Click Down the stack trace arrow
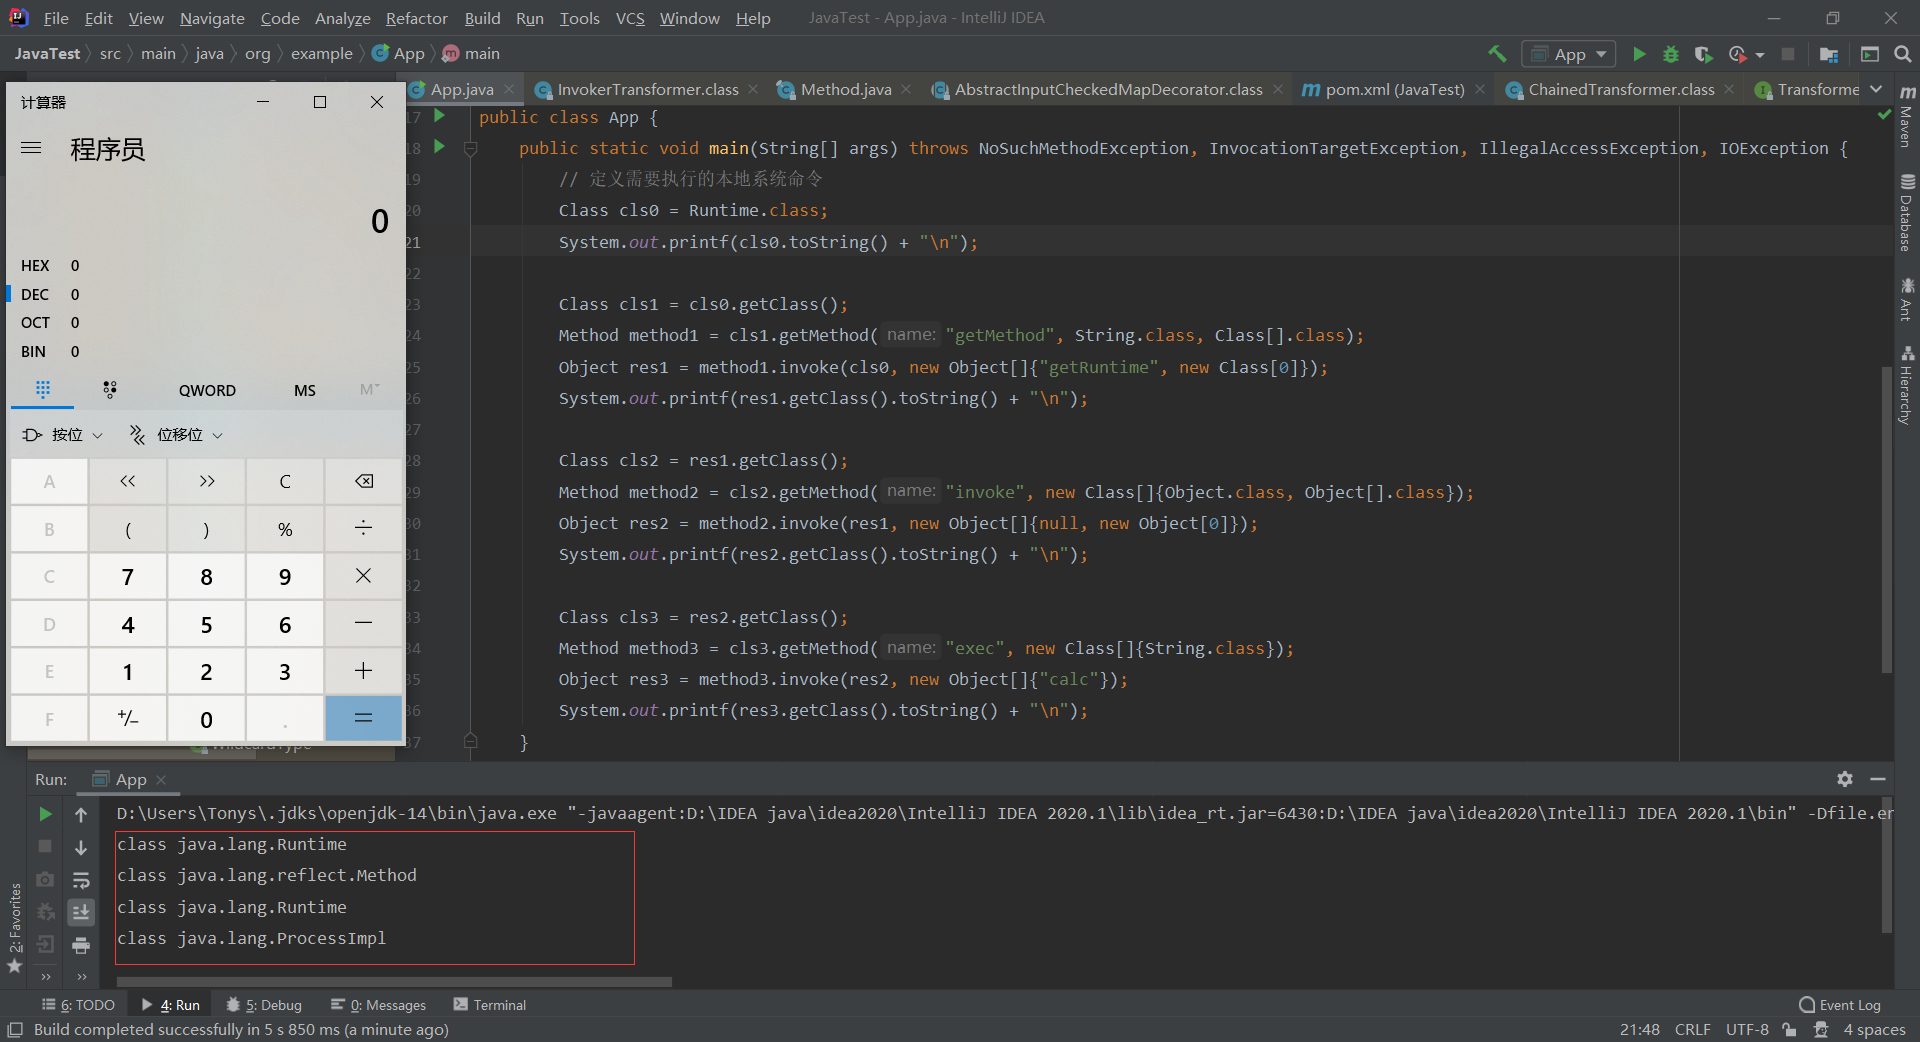The height and width of the screenshot is (1042, 1920). point(81,847)
